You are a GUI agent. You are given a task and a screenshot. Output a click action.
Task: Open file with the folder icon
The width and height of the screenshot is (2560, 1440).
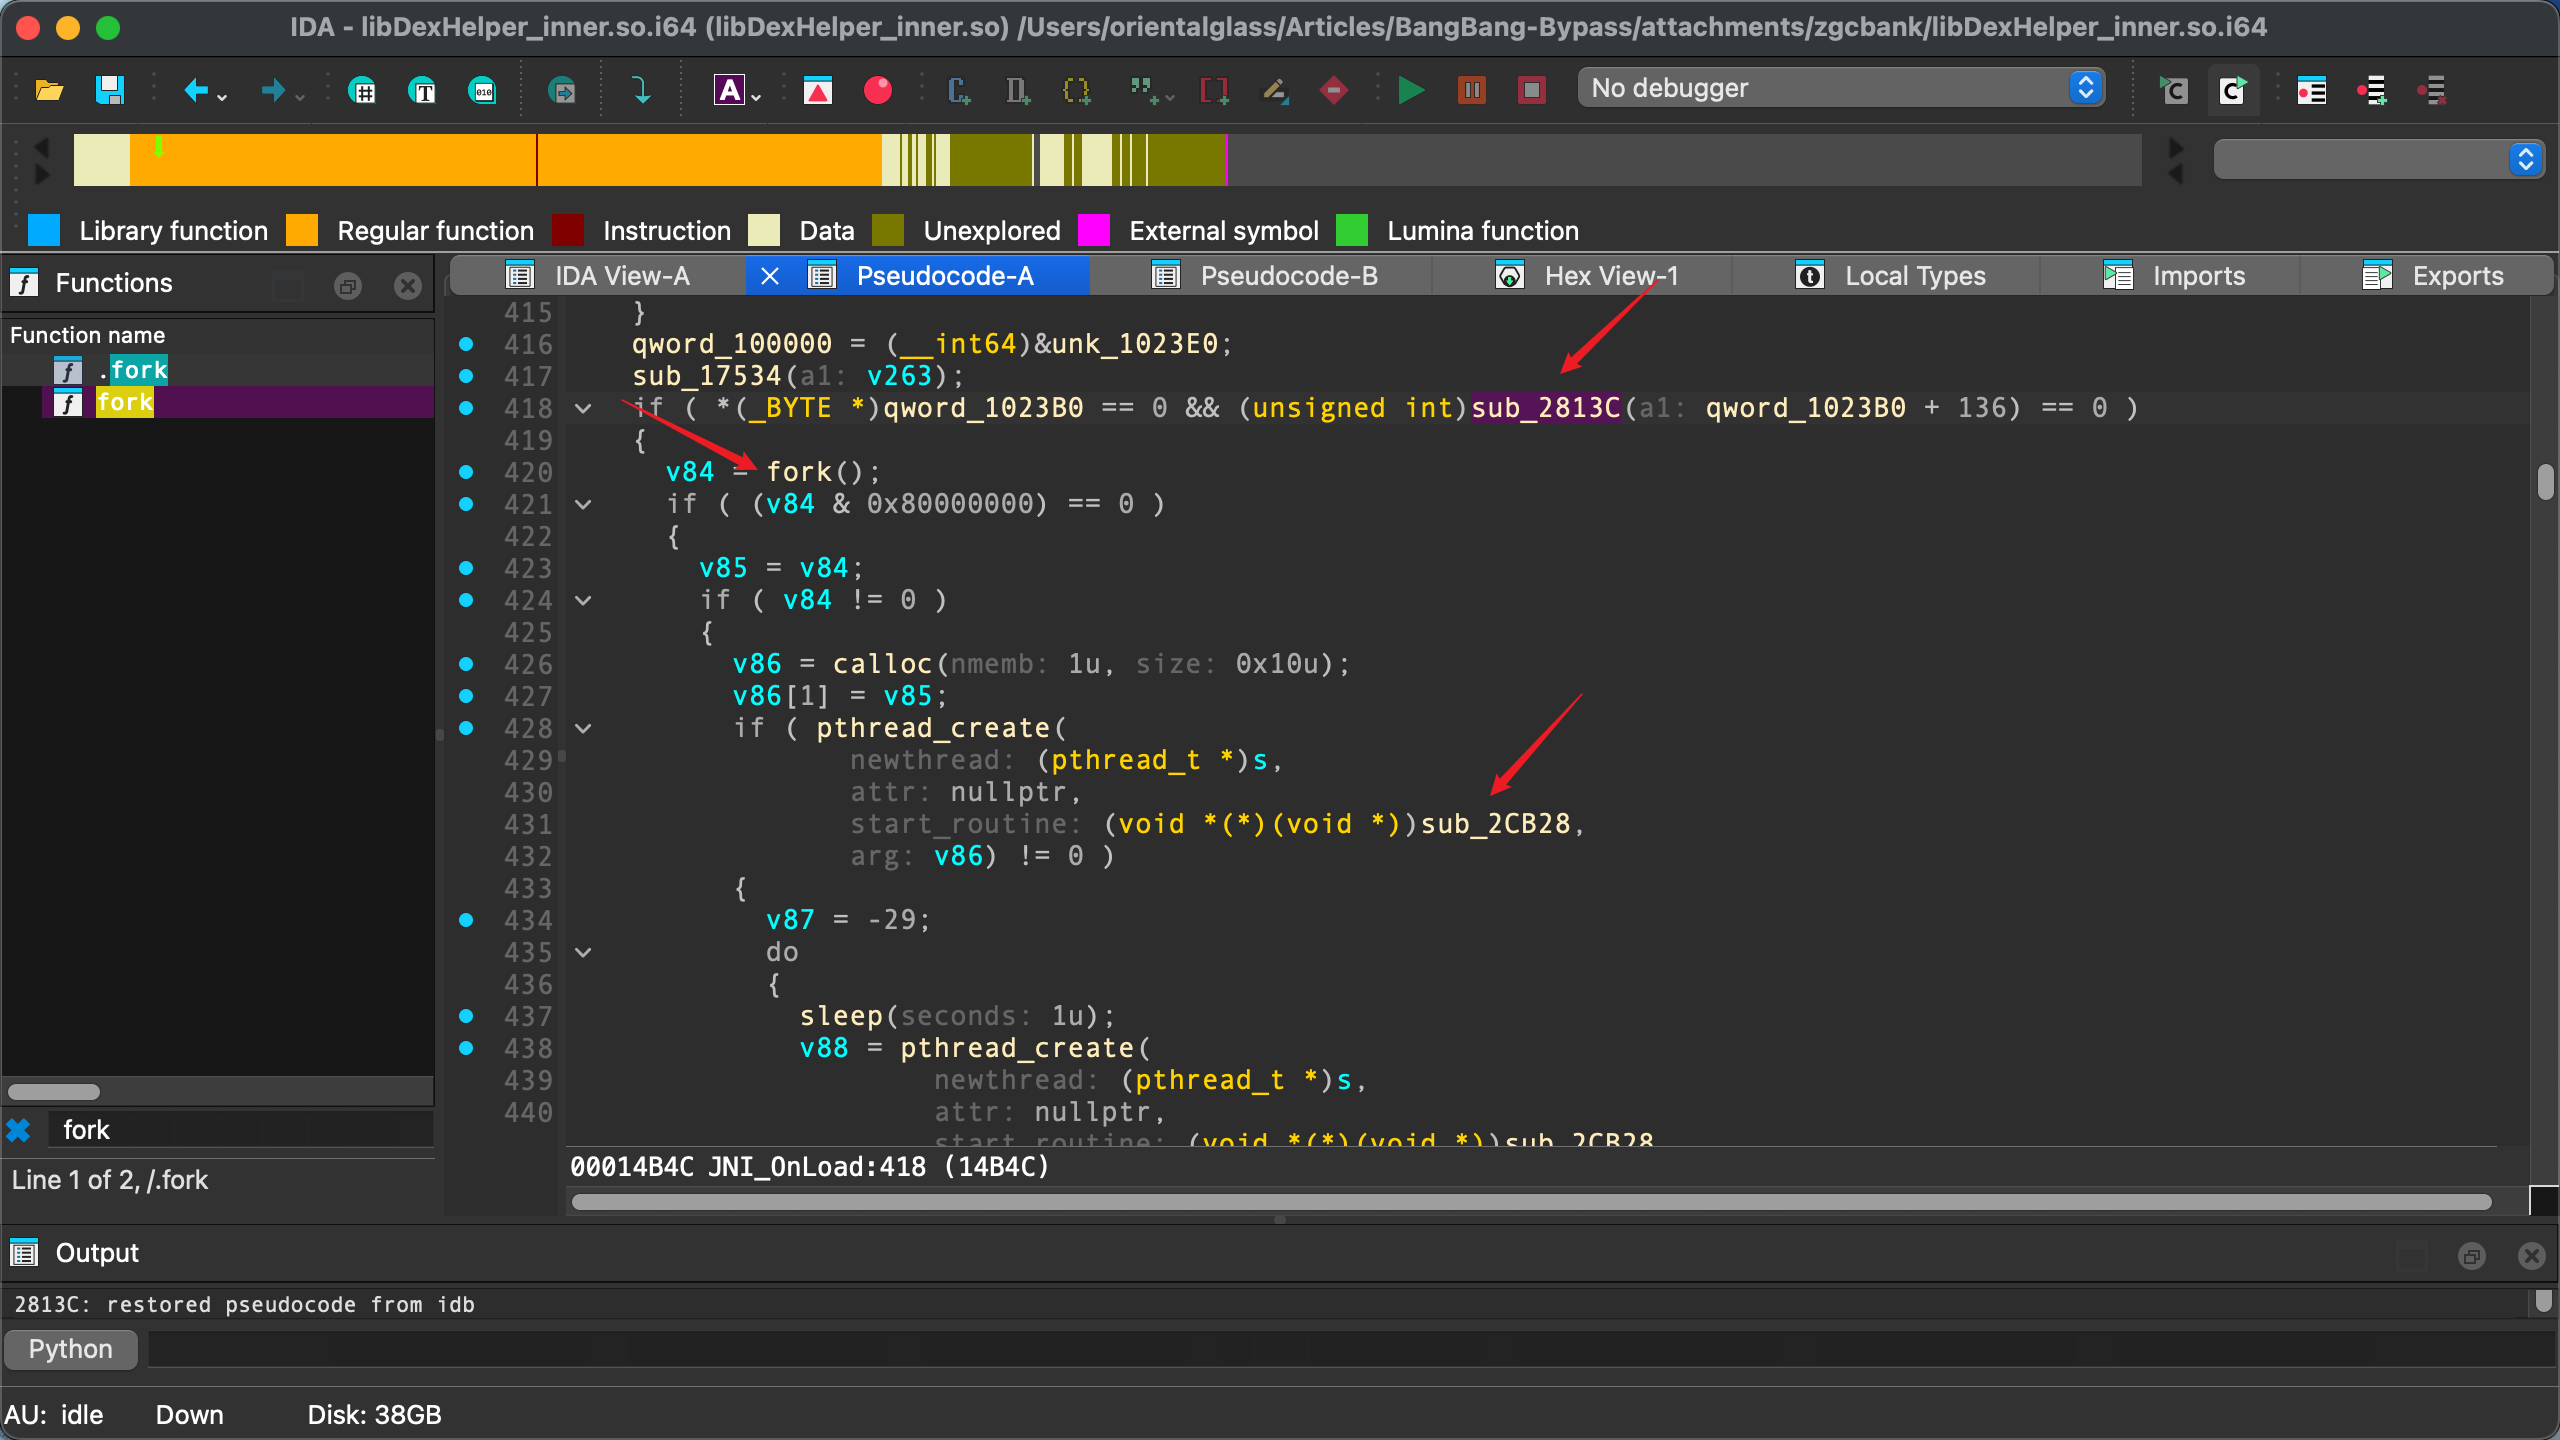pos(49,90)
